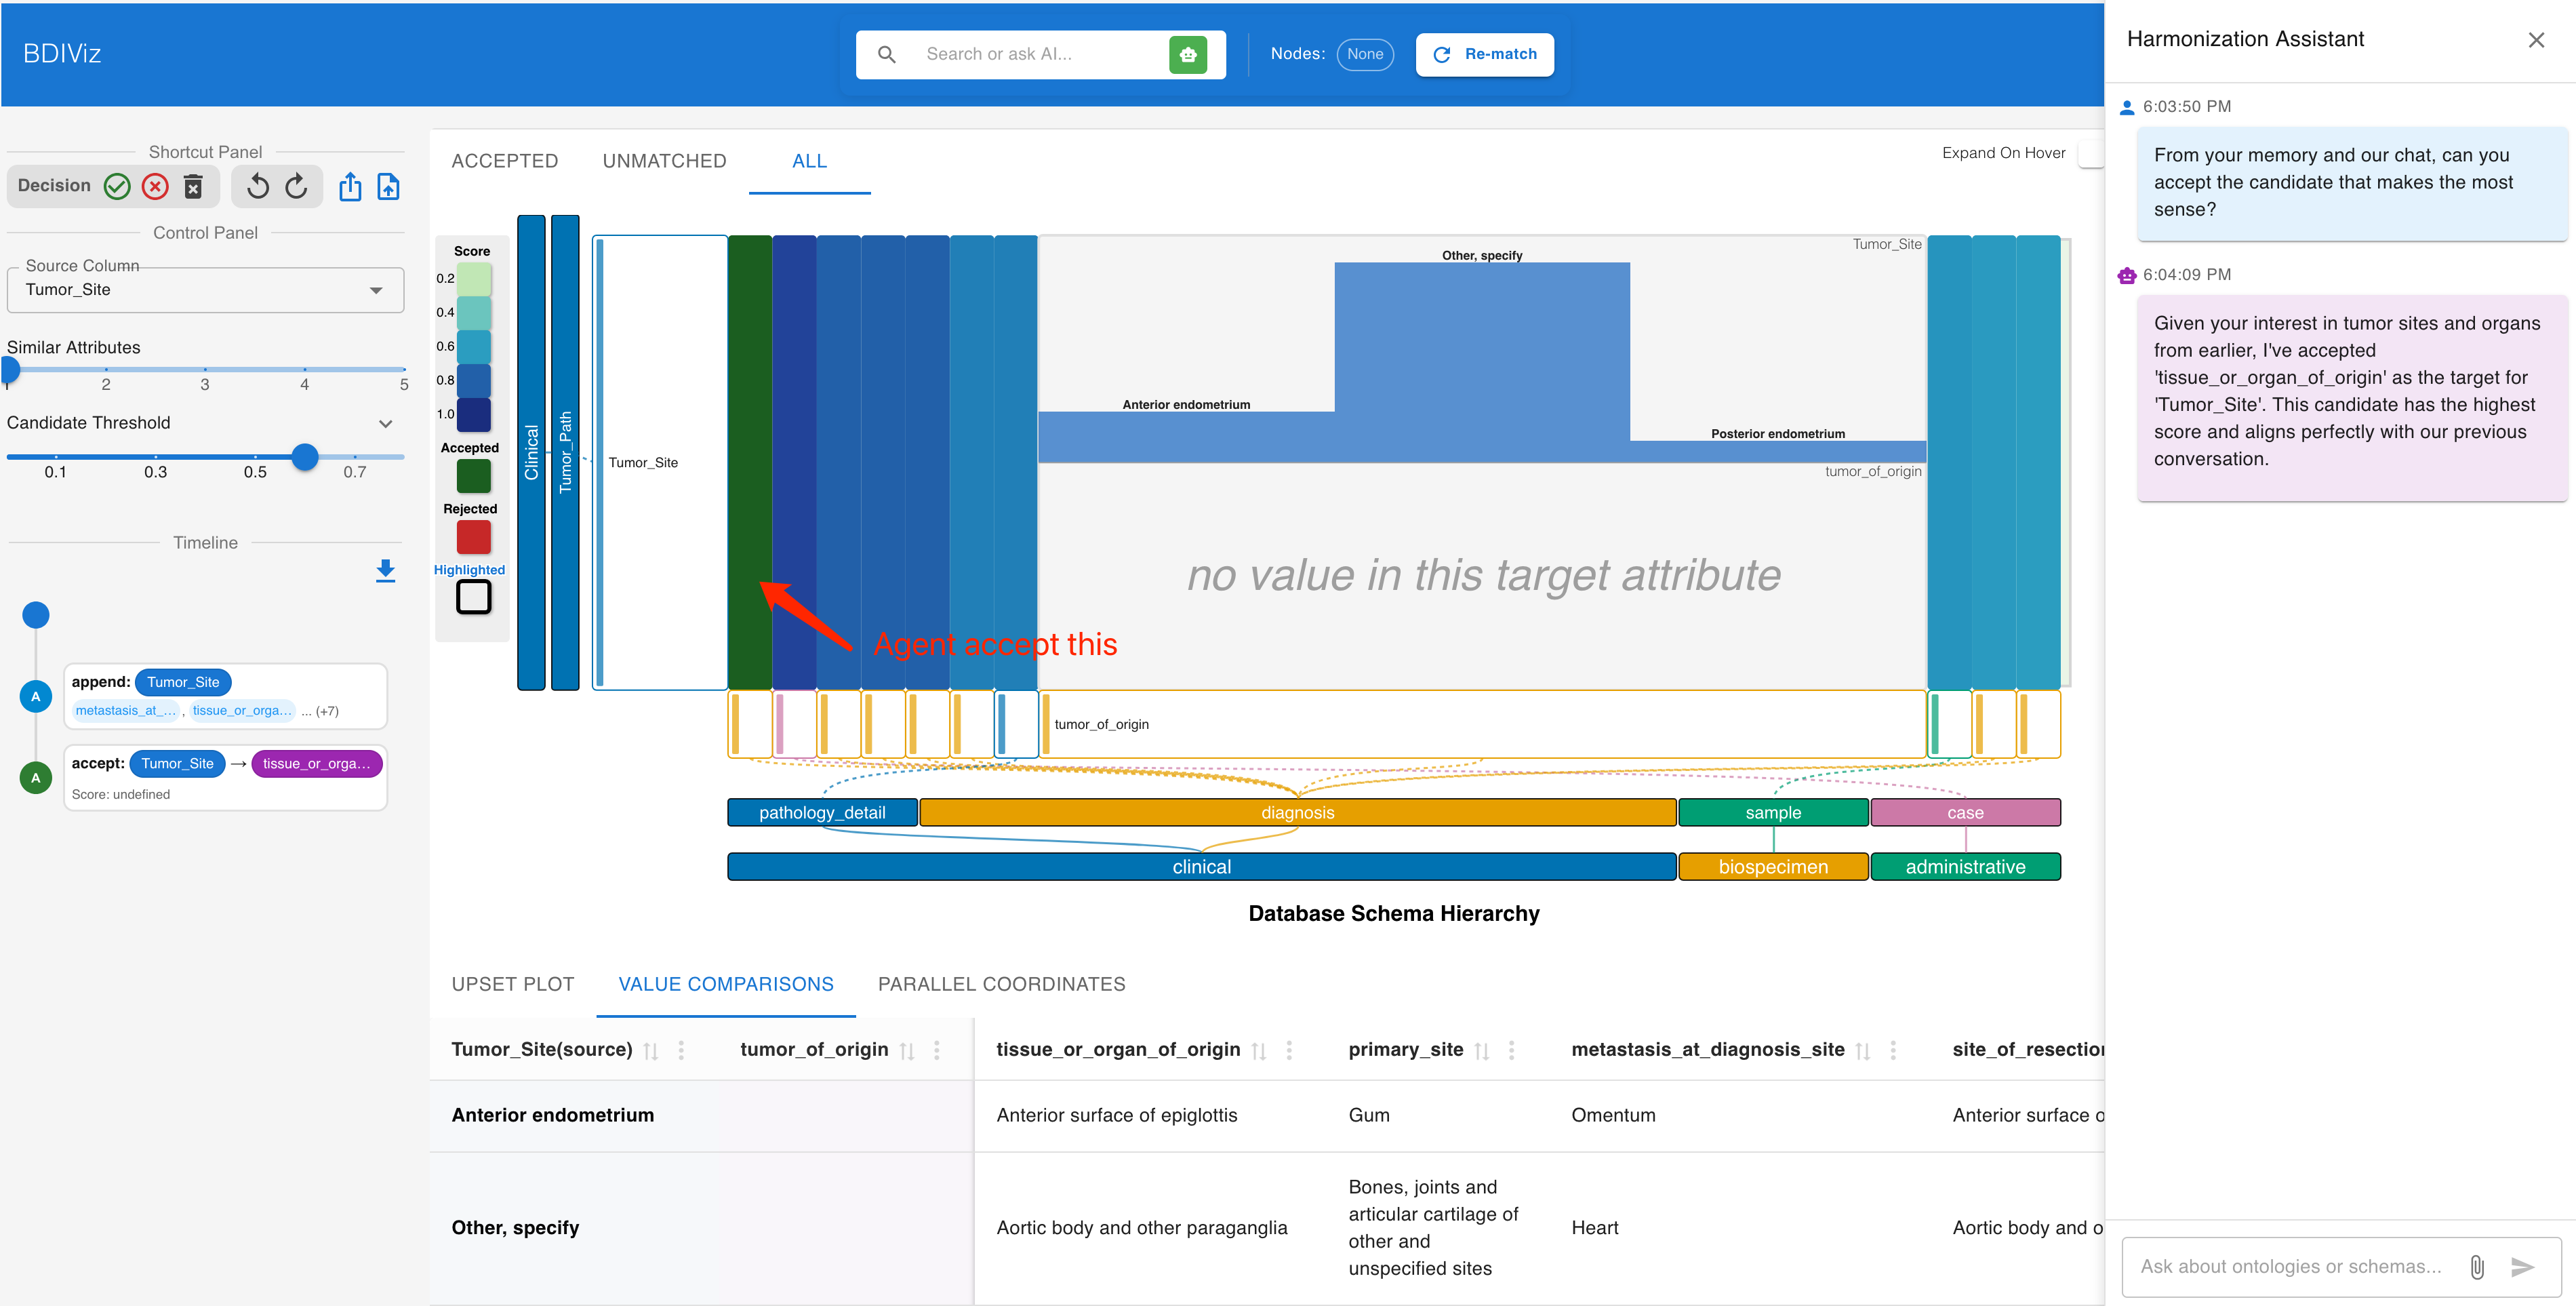Sort the tissue_or_organ_of_origin column
The height and width of the screenshot is (1306, 2576).
(1259, 1050)
